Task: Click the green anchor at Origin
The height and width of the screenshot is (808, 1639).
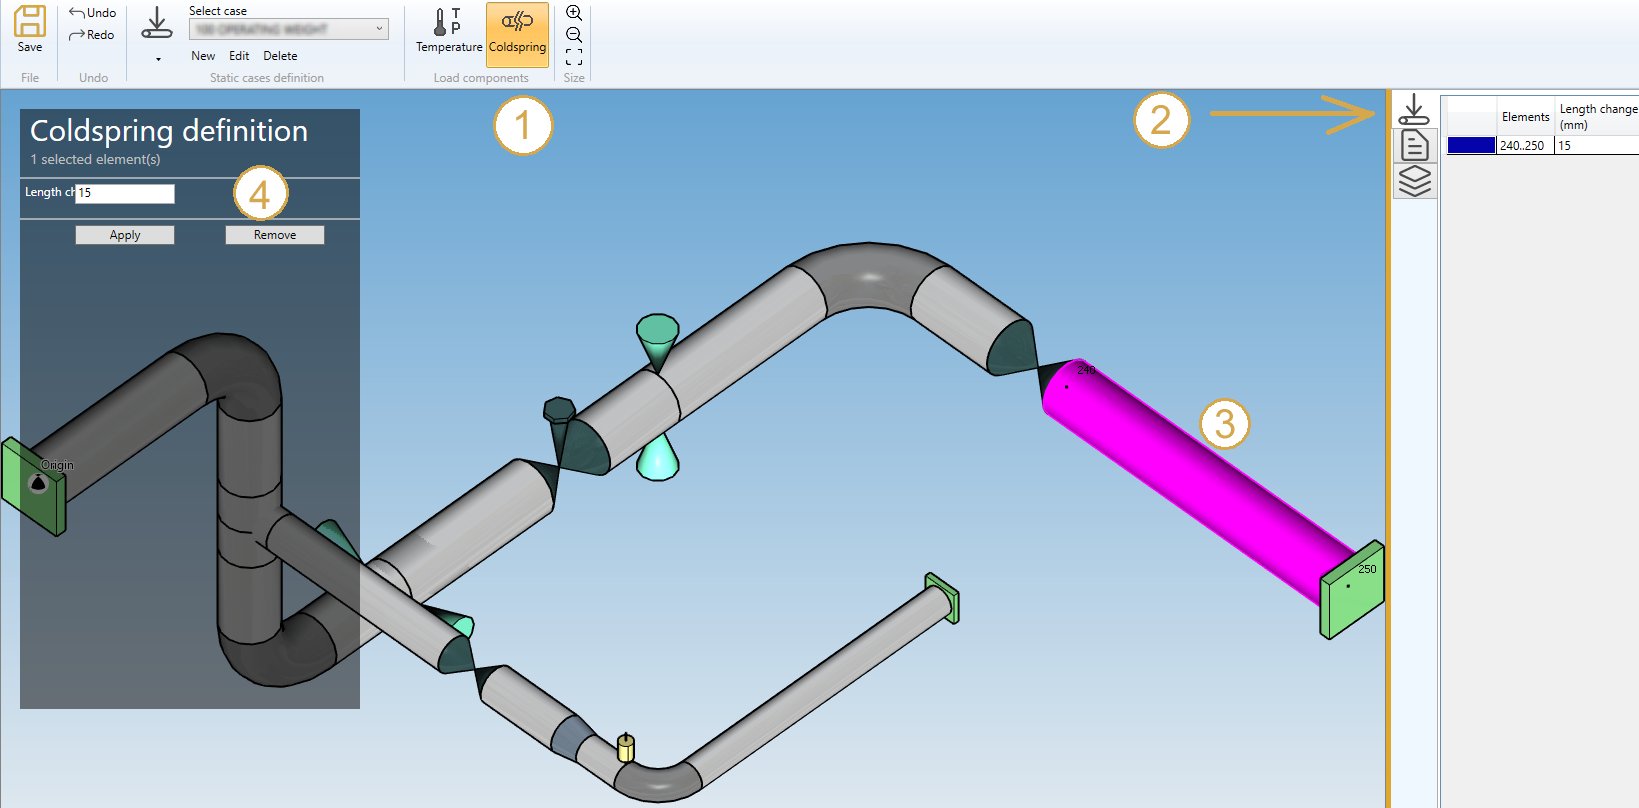Action: click(x=33, y=487)
